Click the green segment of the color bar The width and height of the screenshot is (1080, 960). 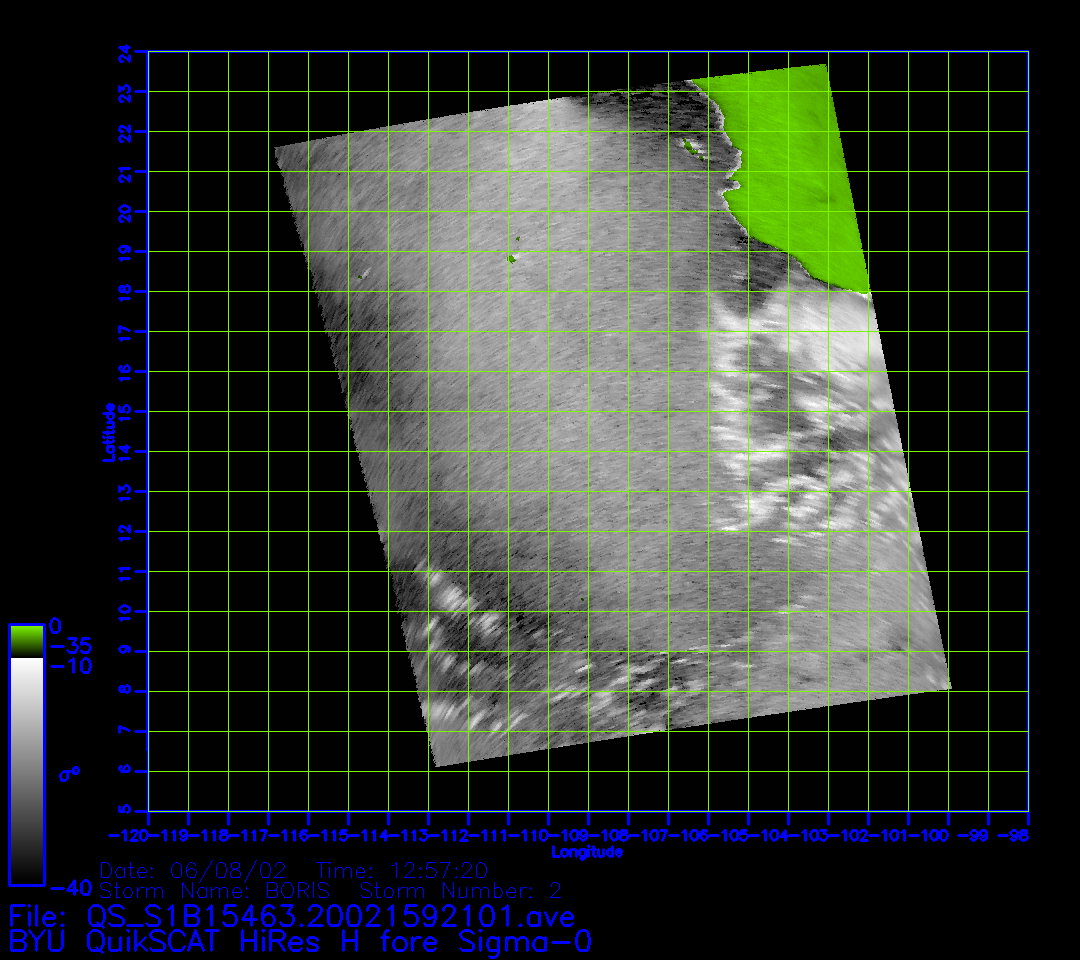coord(26,640)
